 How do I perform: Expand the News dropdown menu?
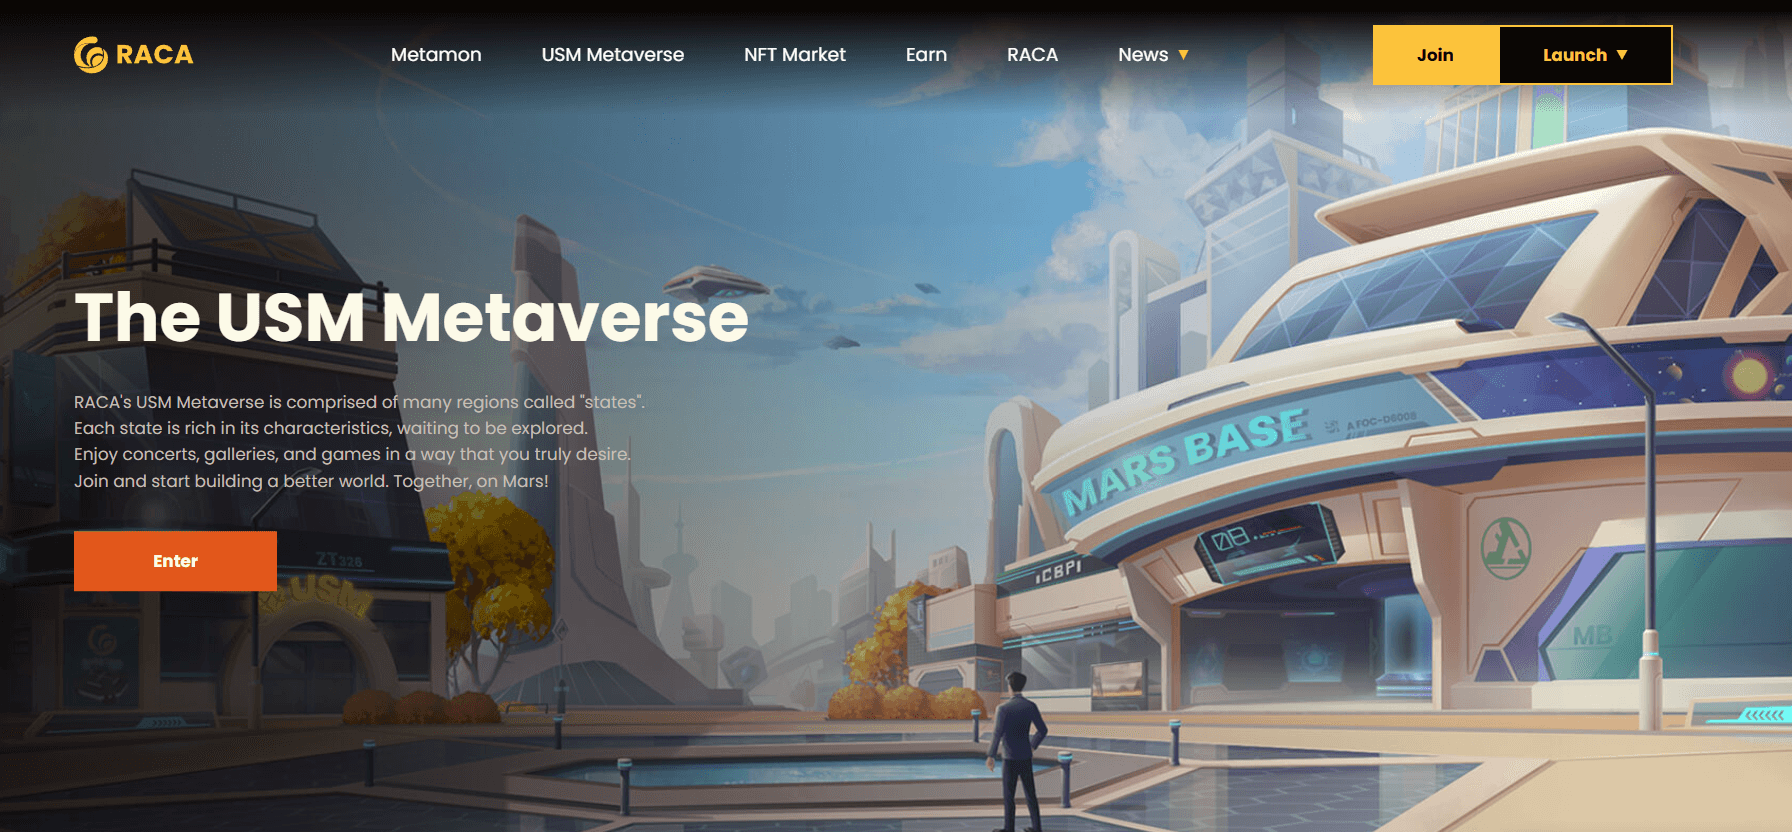click(x=1153, y=55)
